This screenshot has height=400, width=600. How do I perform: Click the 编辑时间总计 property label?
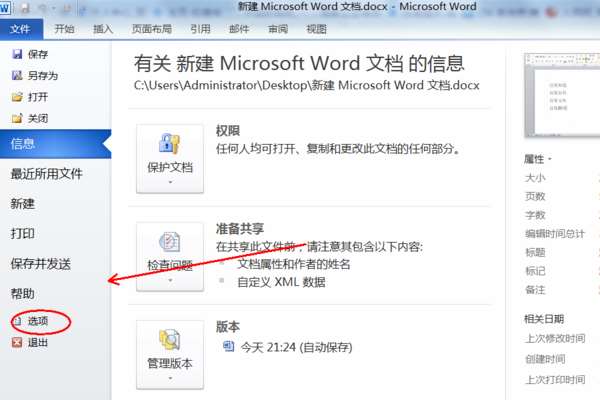555,233
